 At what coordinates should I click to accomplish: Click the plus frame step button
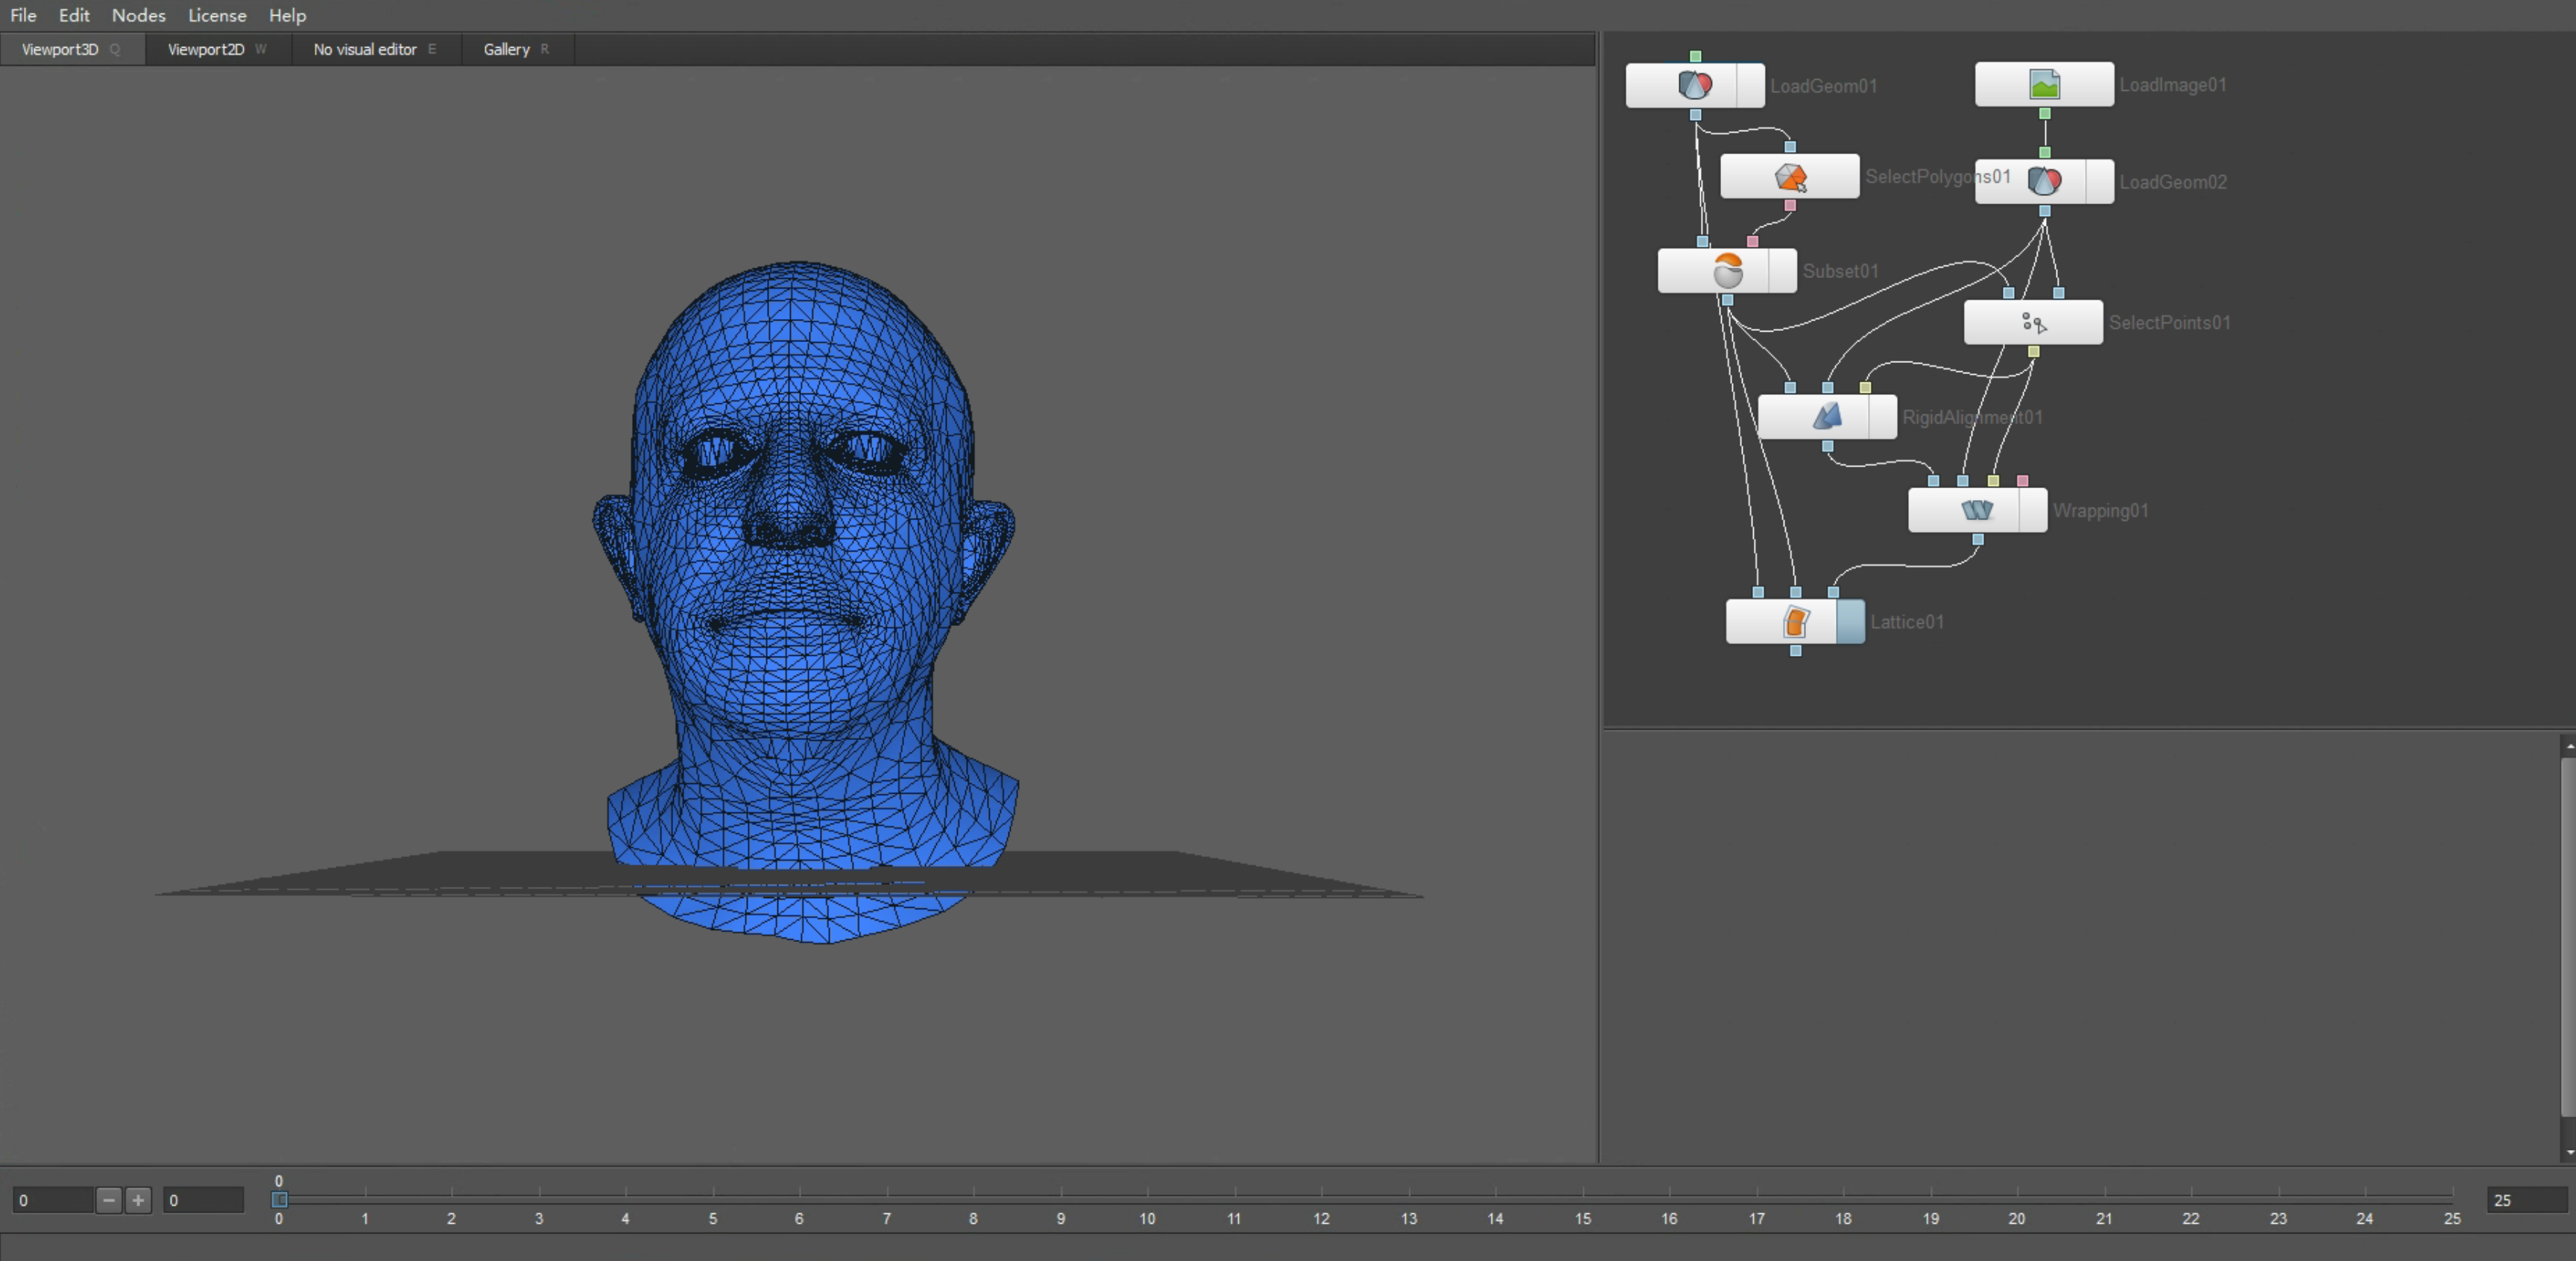138,1200
